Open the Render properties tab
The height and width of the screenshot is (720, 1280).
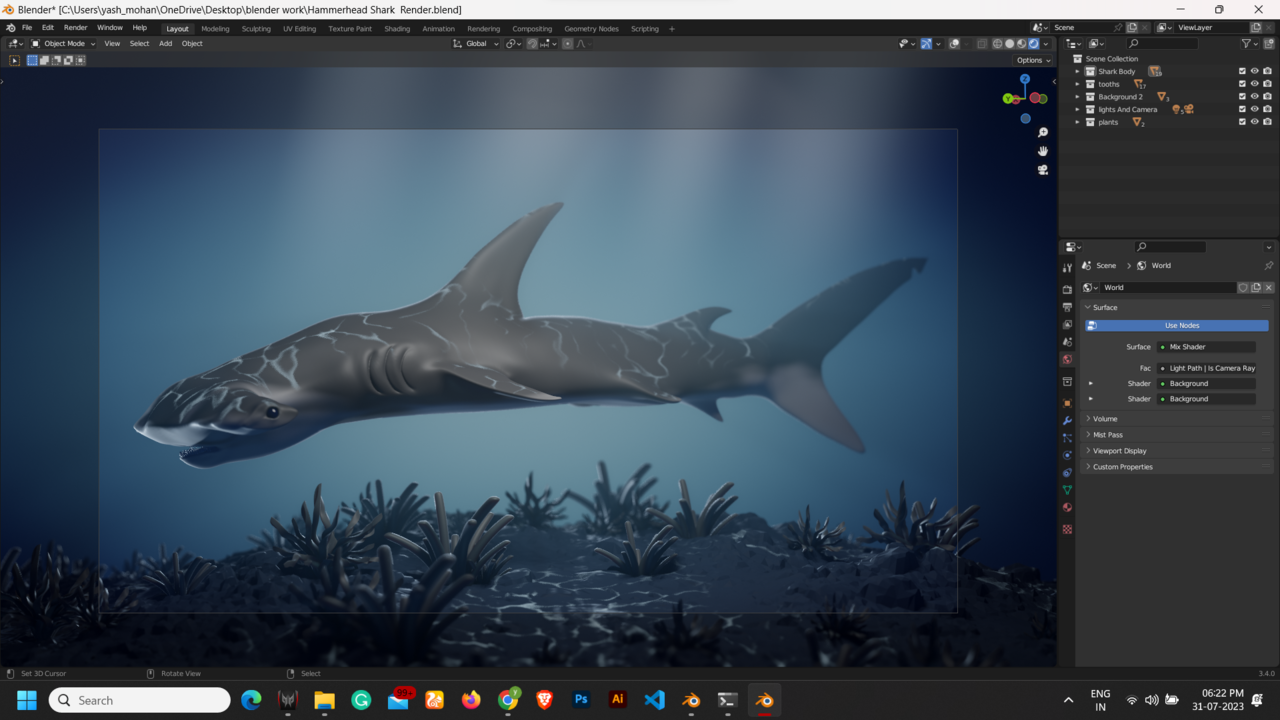[x=1066, y=290]
